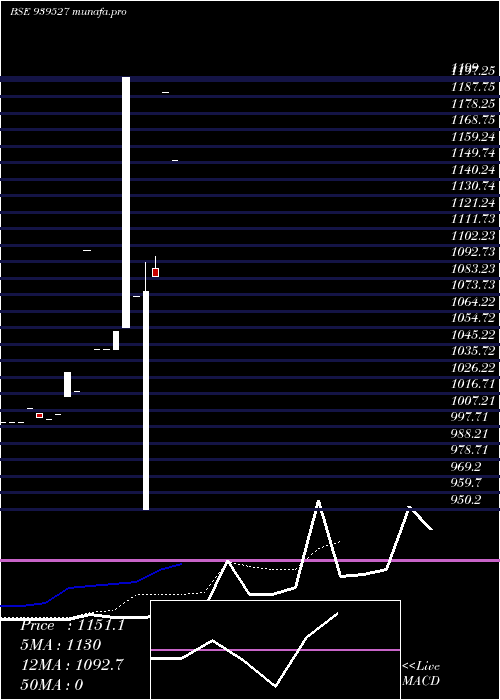Screen dimensions: 500x700
Task: Click the 959.7 price axis label
Action: click(x=466, y=483)
